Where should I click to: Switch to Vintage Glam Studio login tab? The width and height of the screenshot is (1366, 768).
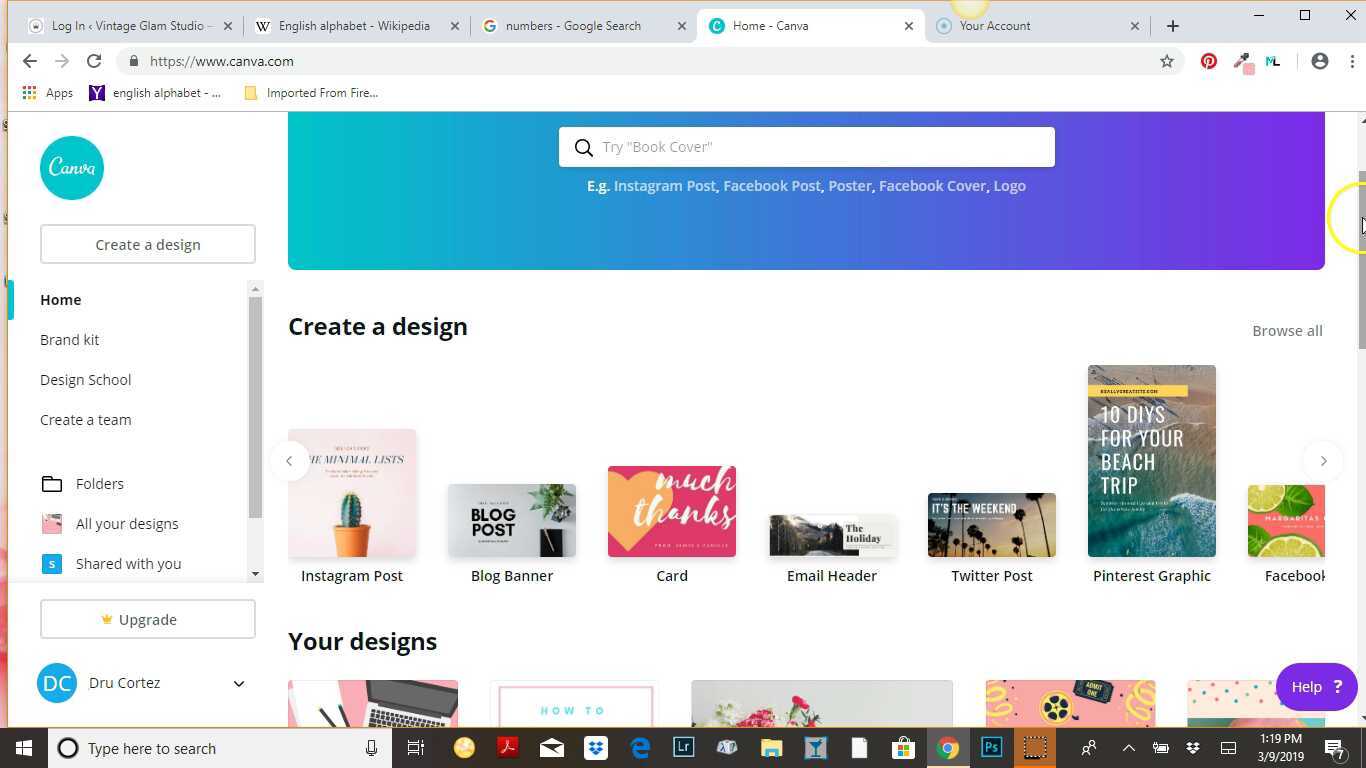pyautogui.click(x=131, y=26)
